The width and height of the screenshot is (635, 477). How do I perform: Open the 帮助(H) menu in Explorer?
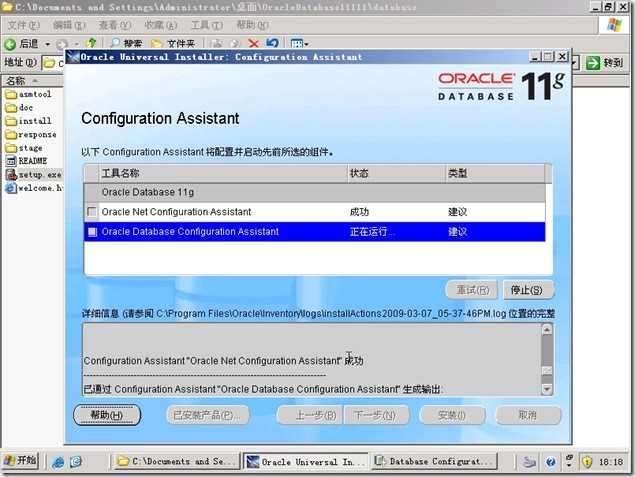point(252,26)
